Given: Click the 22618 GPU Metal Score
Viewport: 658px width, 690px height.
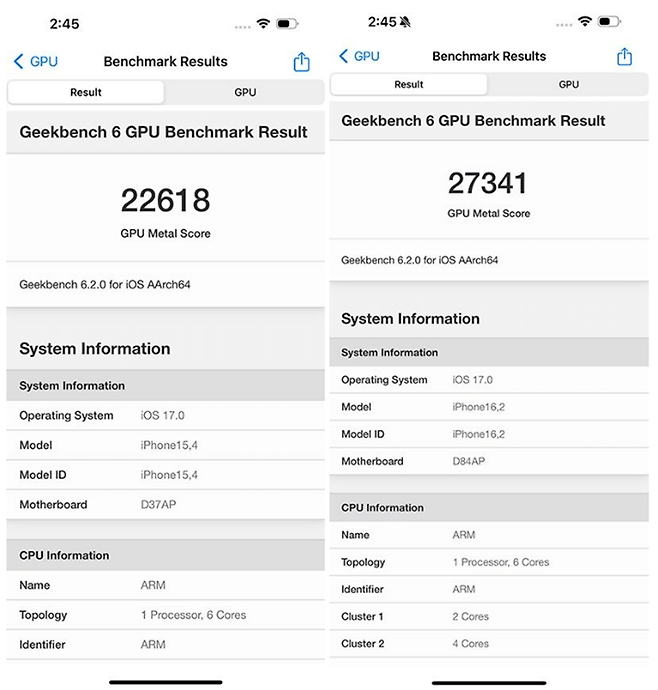Looking at the screenshot, I should (x=165, y=201).
